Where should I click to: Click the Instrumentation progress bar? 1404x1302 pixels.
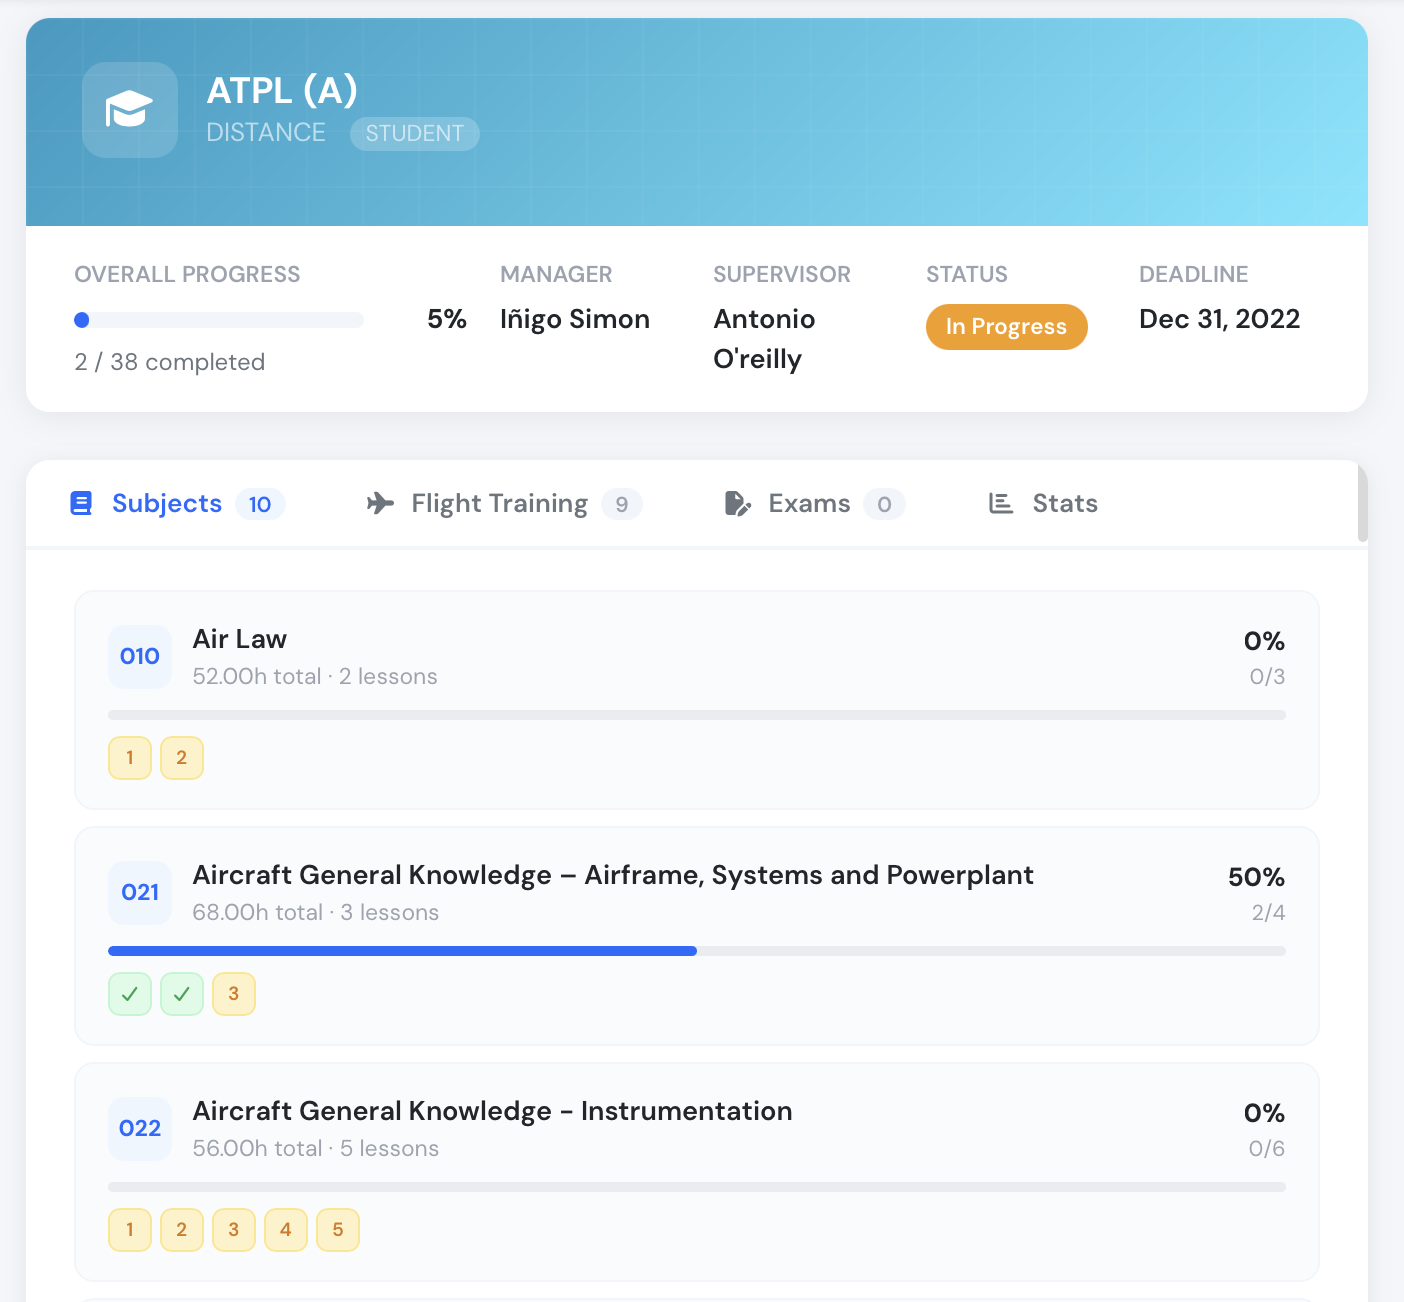pos(697,1187)
